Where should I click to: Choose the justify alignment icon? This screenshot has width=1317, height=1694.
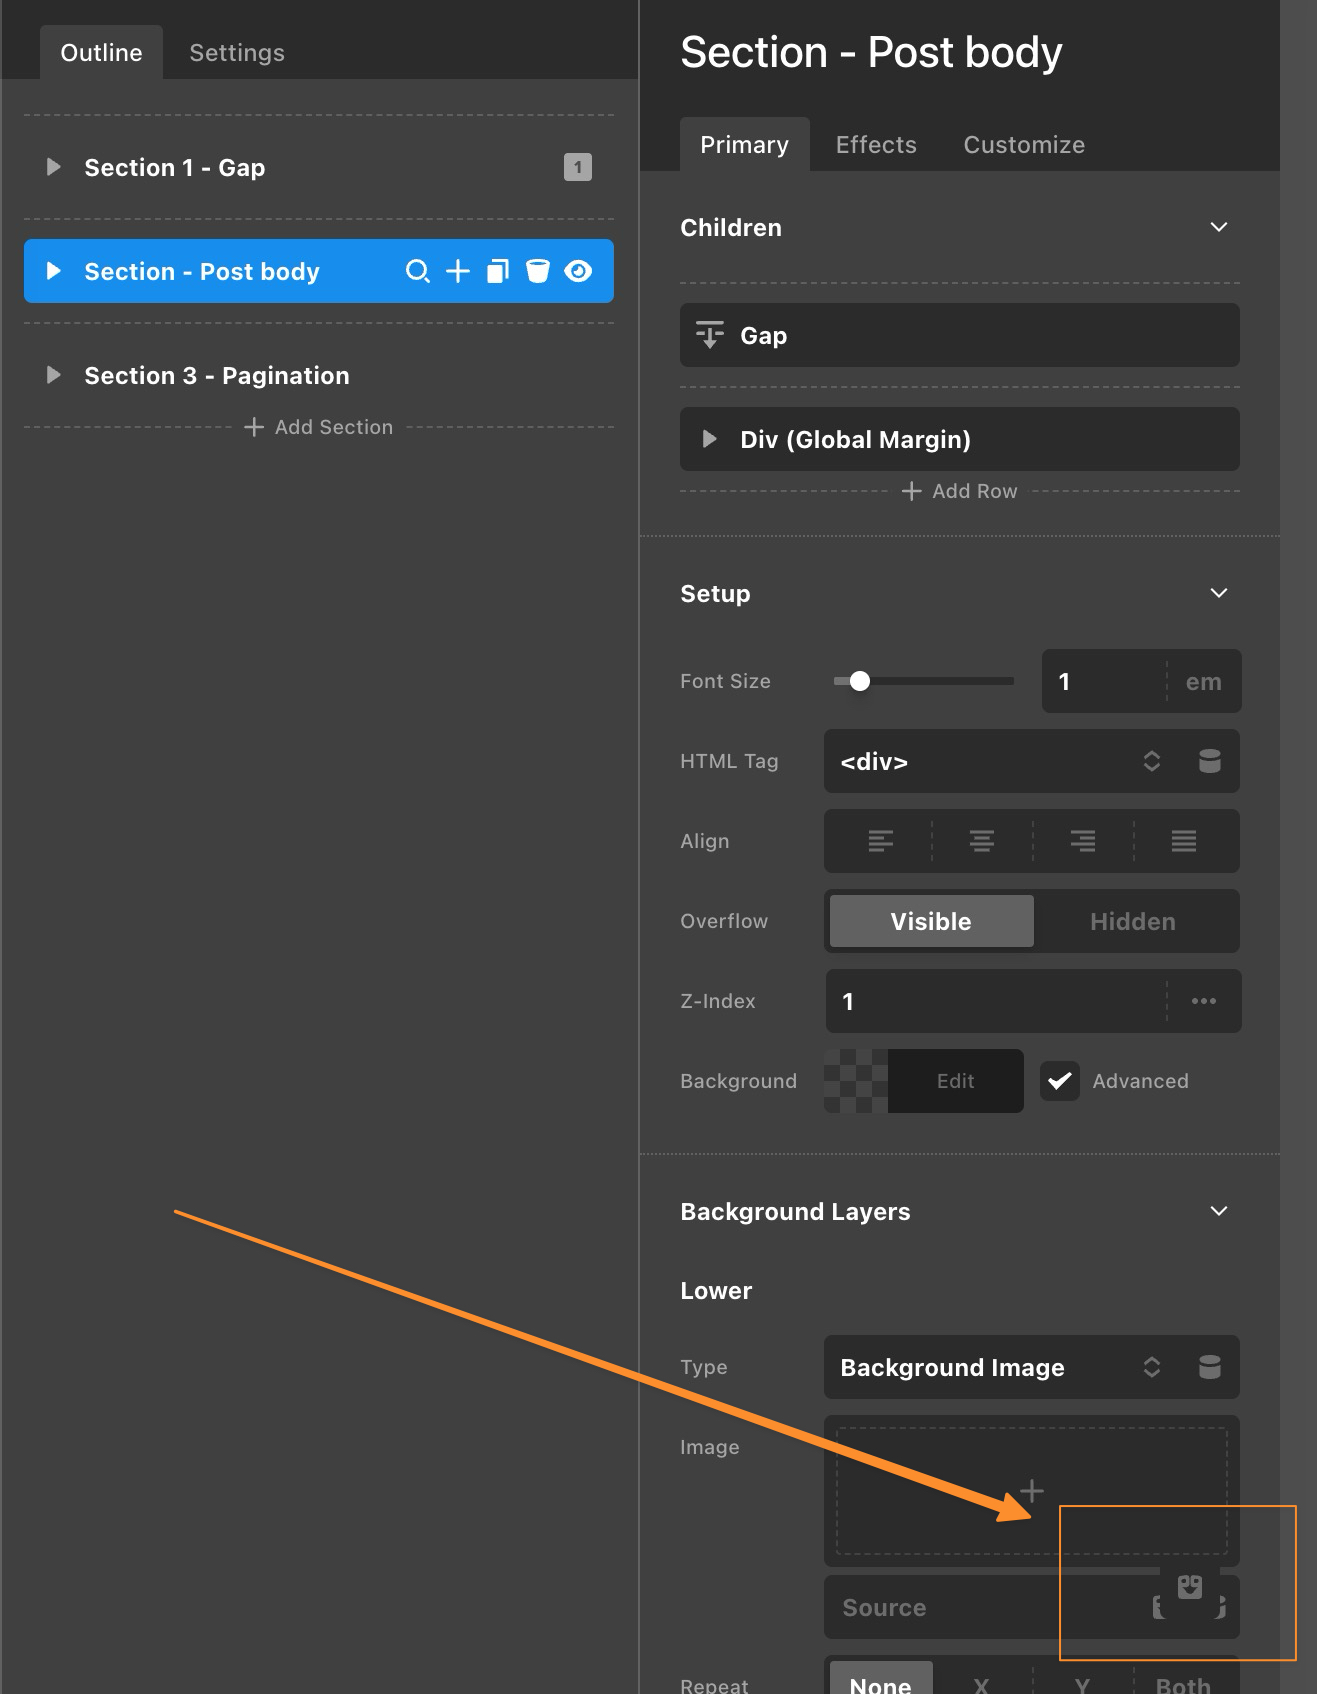tap(1183, 841)
